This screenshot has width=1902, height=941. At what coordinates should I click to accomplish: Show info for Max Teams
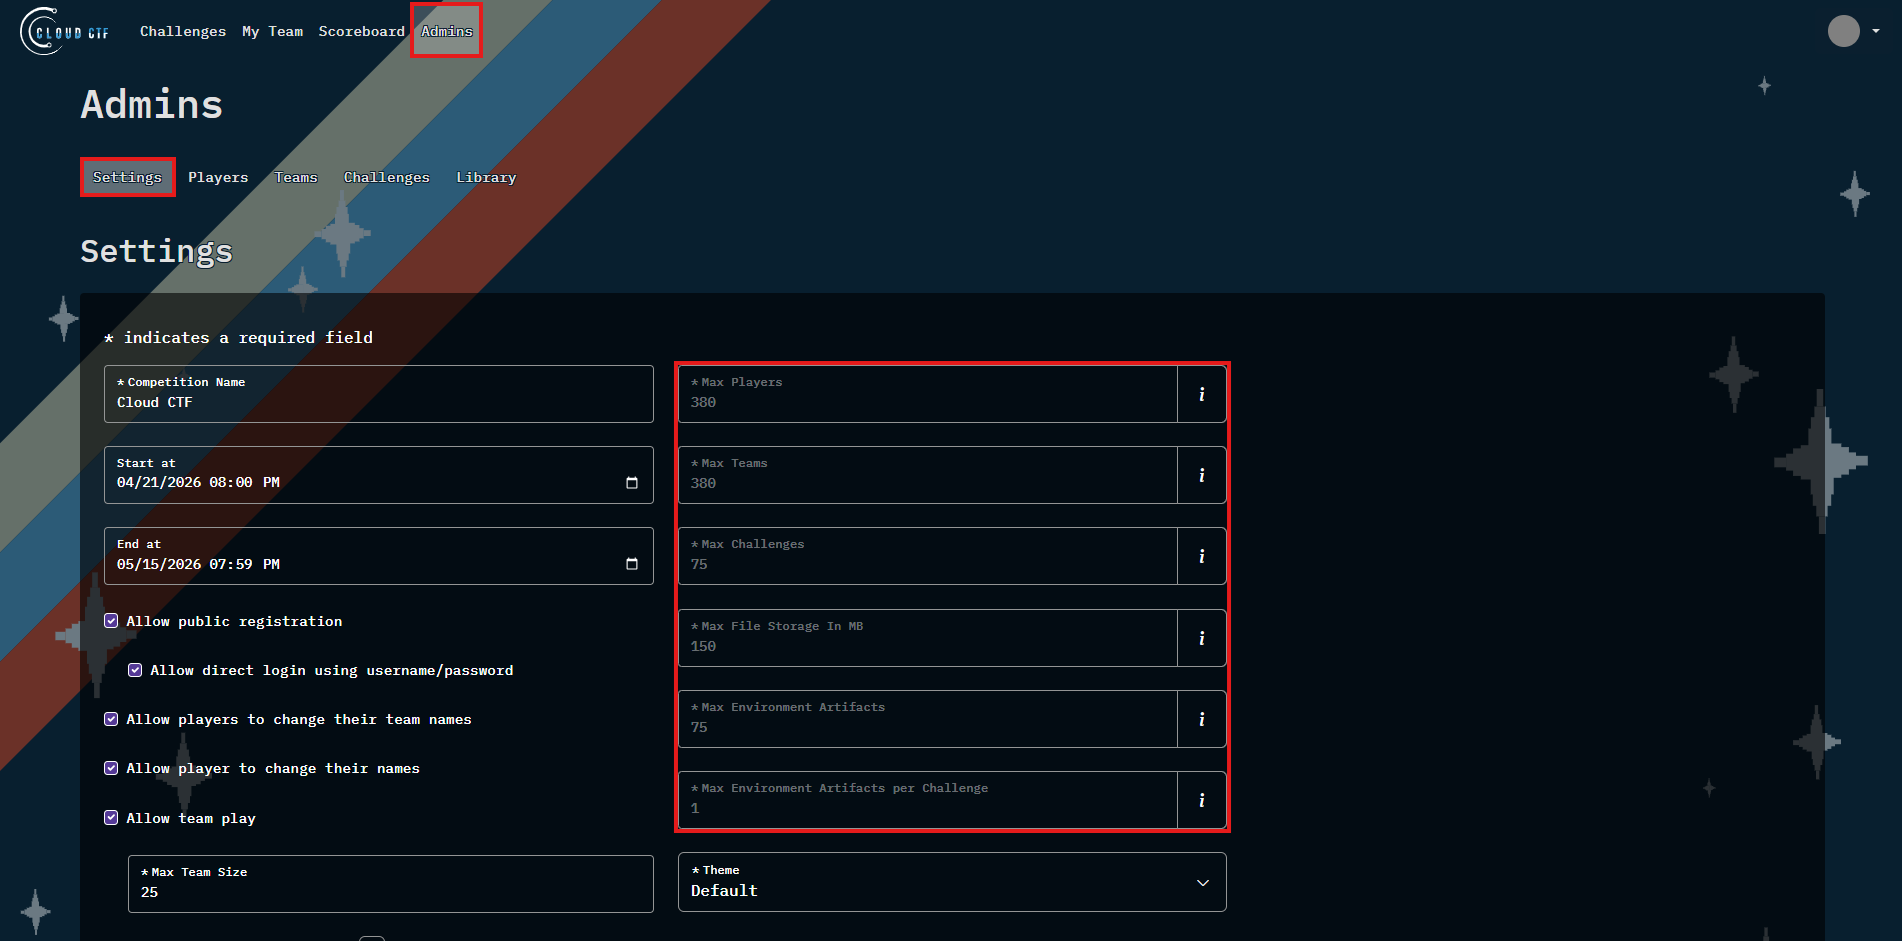(1201, 475)
